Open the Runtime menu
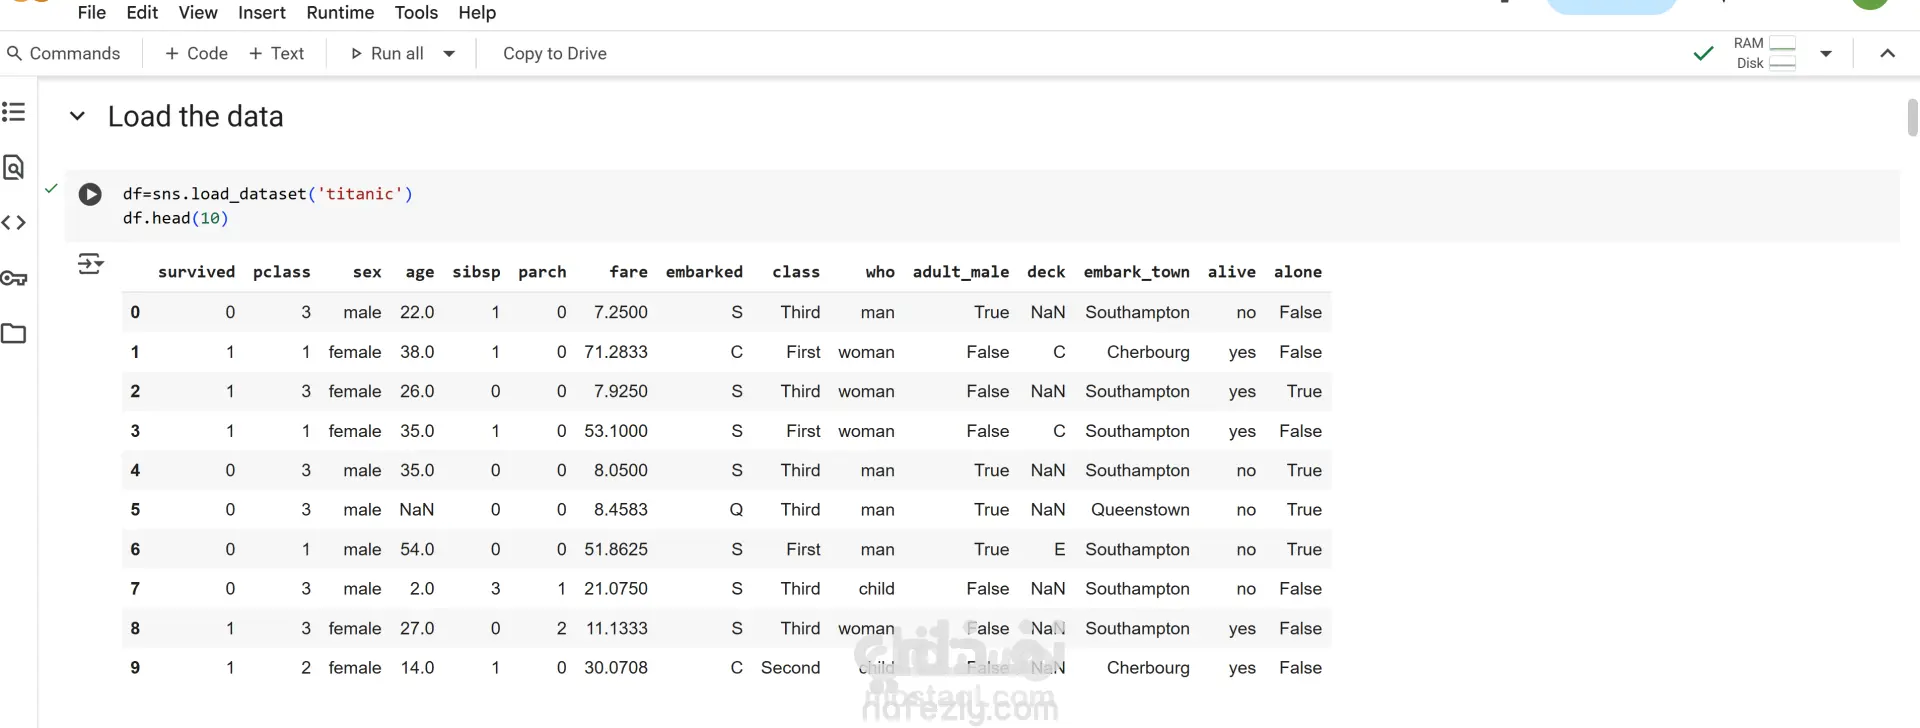Image resolution: width=1920 pixels, height=728 pixels. click(340, 13)
